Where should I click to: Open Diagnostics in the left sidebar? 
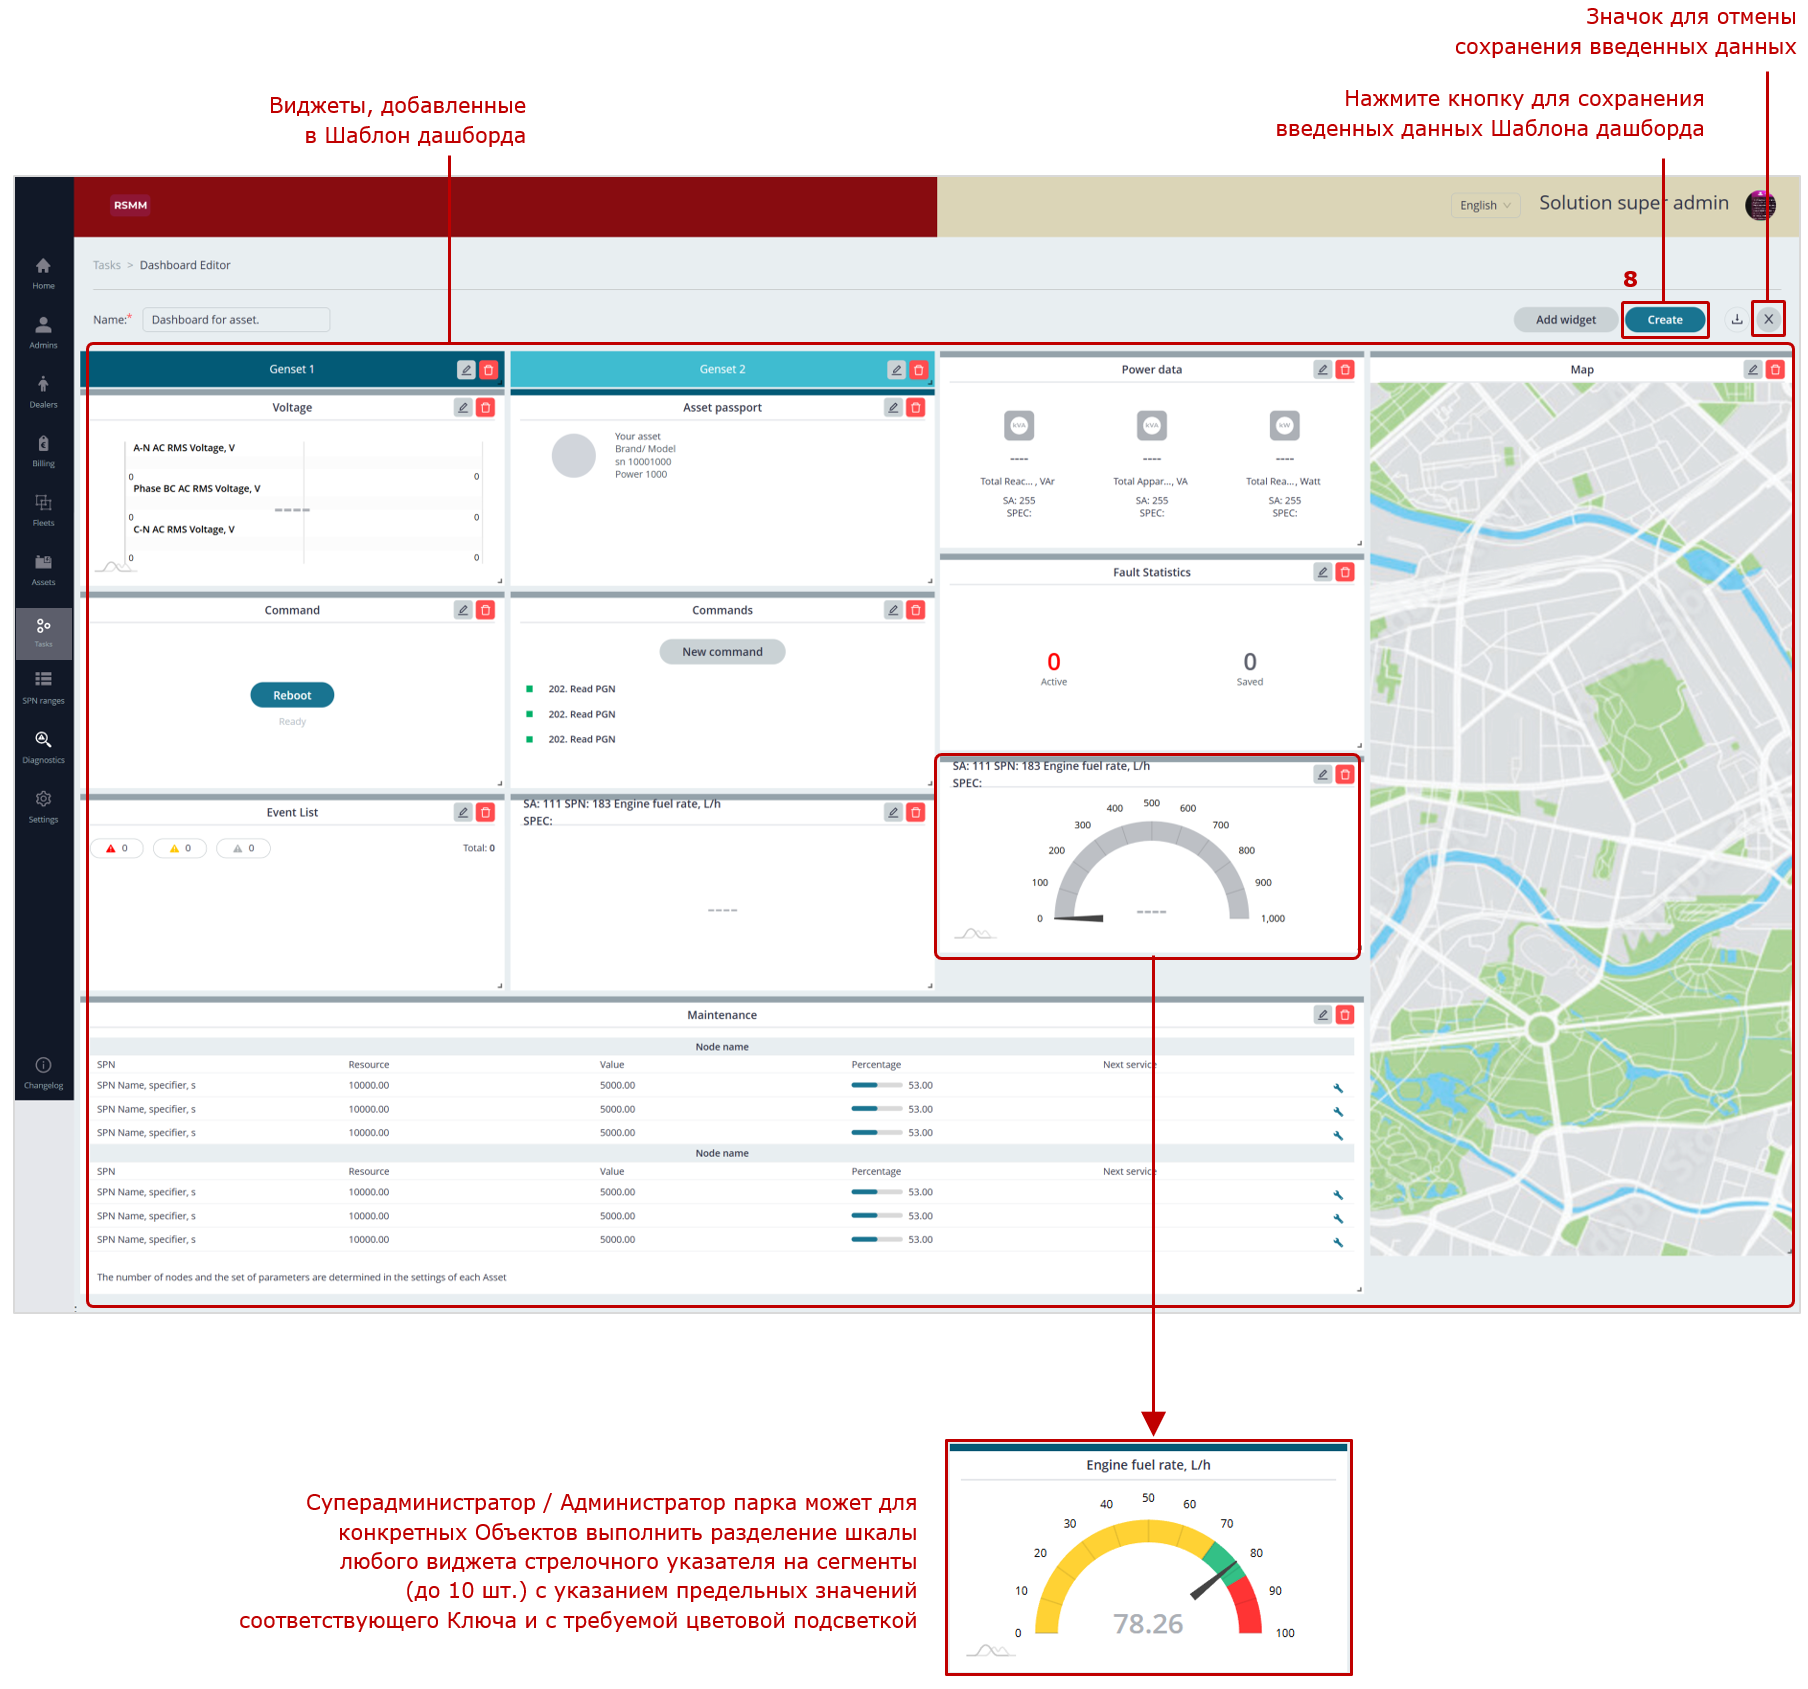click(44, 746)
